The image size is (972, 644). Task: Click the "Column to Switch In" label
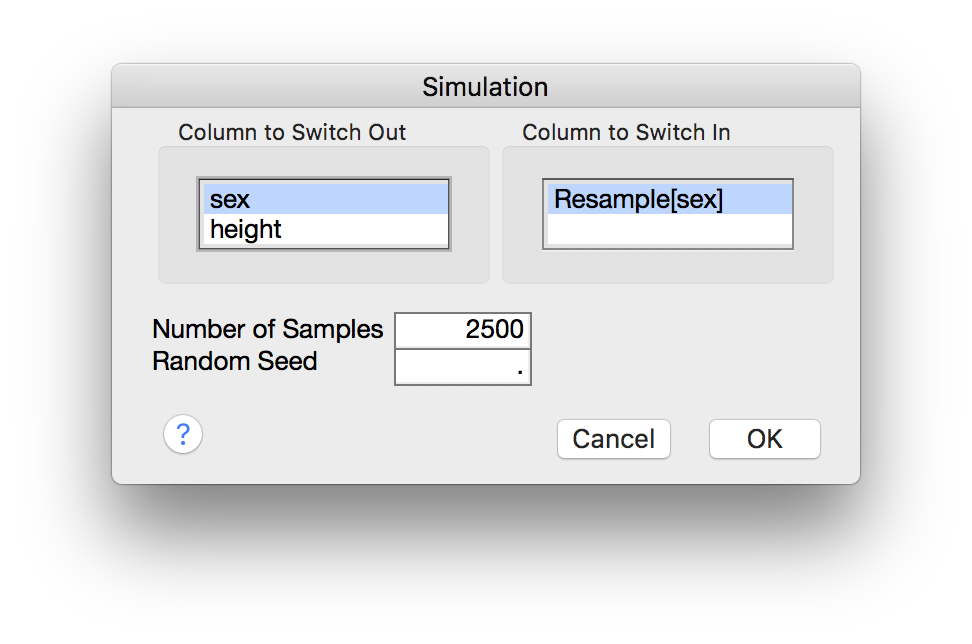coord(626,132)
